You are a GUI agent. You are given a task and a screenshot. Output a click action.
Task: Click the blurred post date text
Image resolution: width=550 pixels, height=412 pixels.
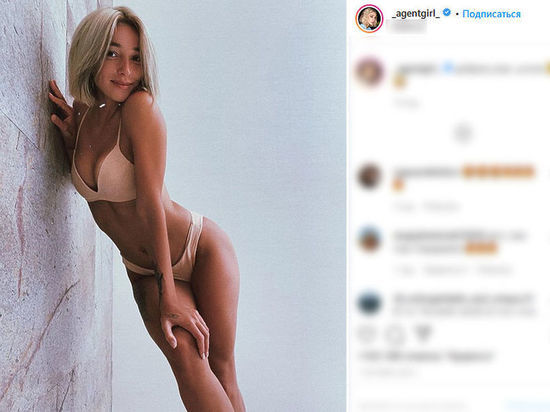coord(389,372)
